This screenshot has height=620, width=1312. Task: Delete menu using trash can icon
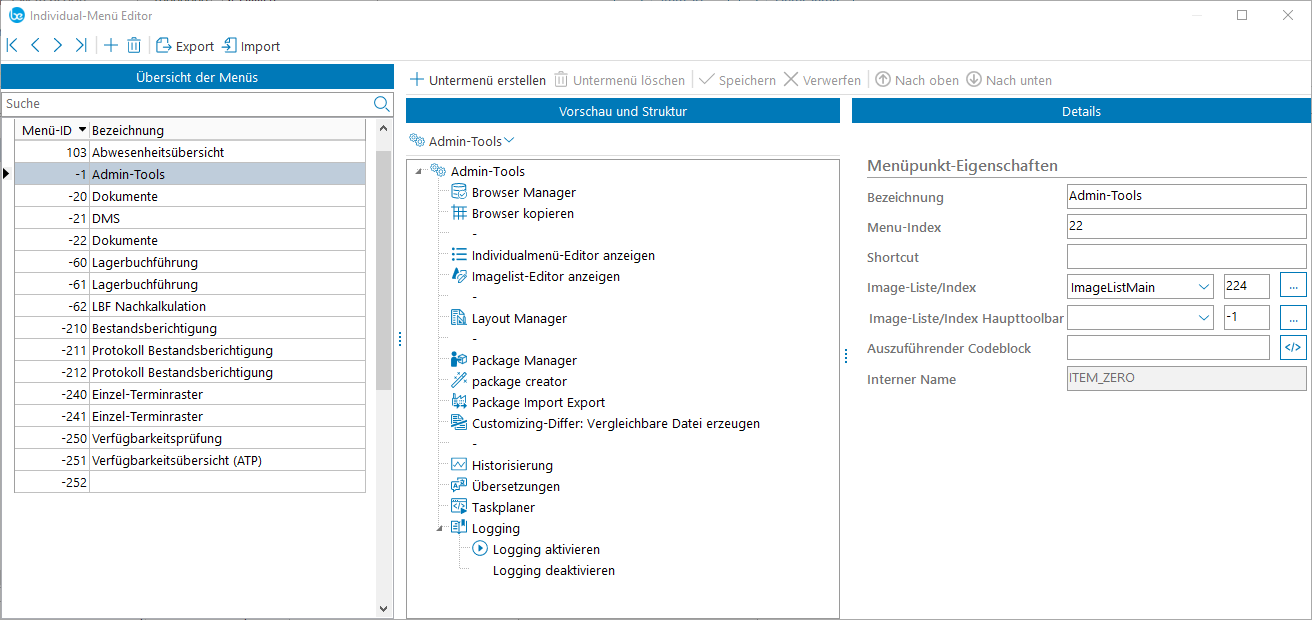click(x=134, y=45)
